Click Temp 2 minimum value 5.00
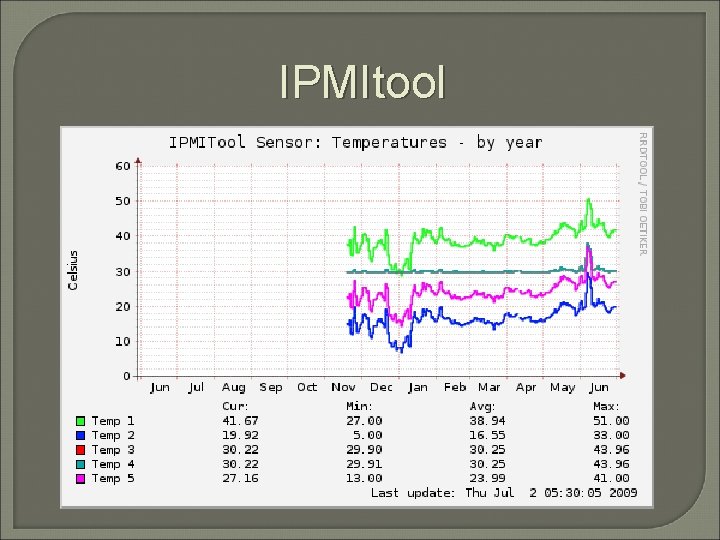The width and height of the screenshot is (720, 540). tap(367, 435)
